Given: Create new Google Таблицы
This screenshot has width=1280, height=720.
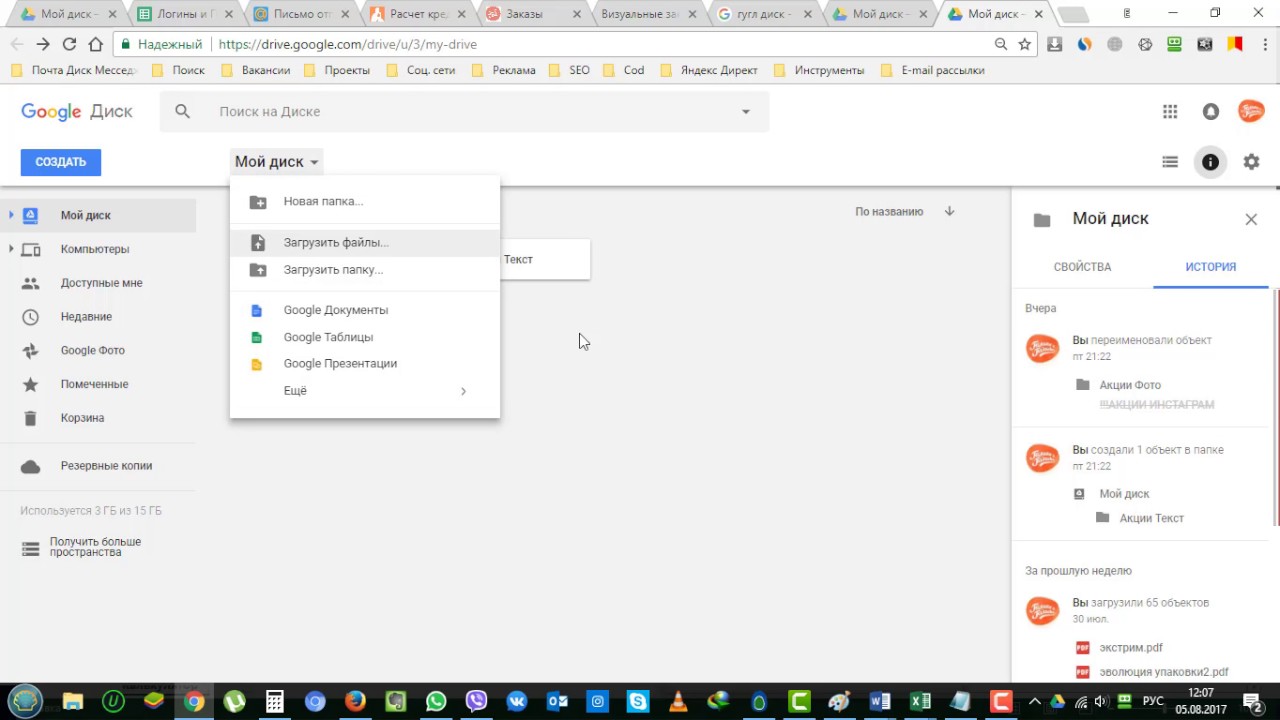Looking at the screenshot, I should pyautogui.click(x=365, y=337).
